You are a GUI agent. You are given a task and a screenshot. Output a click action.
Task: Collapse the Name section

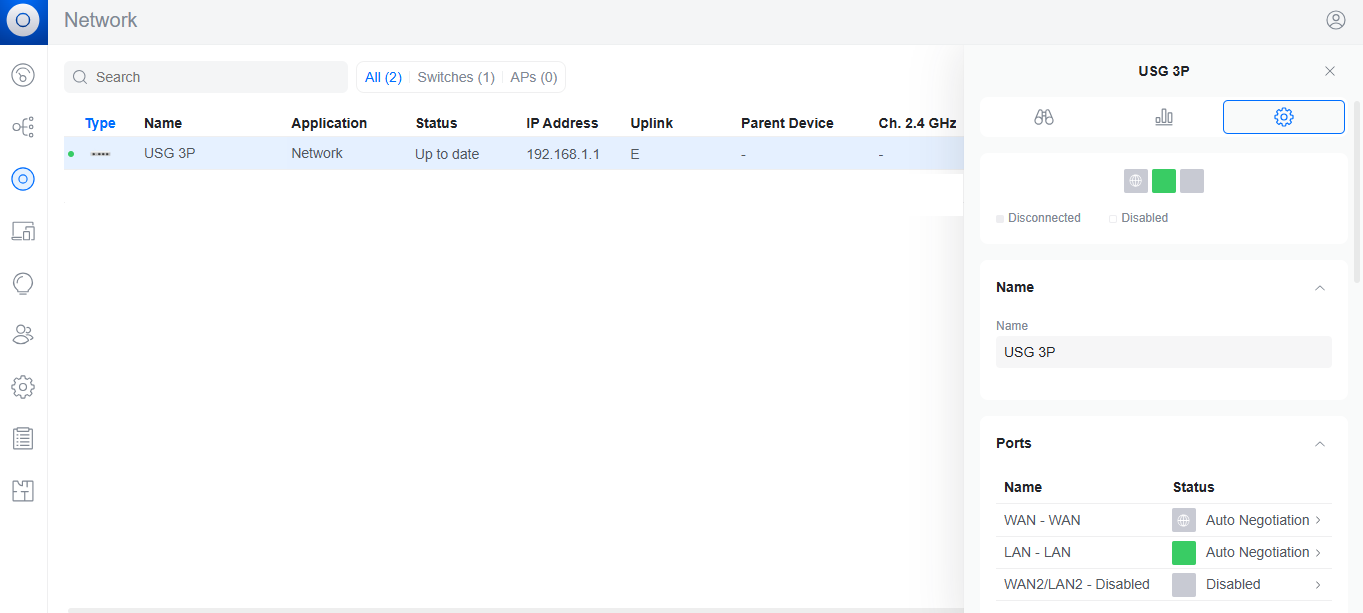click(1319, 288)
